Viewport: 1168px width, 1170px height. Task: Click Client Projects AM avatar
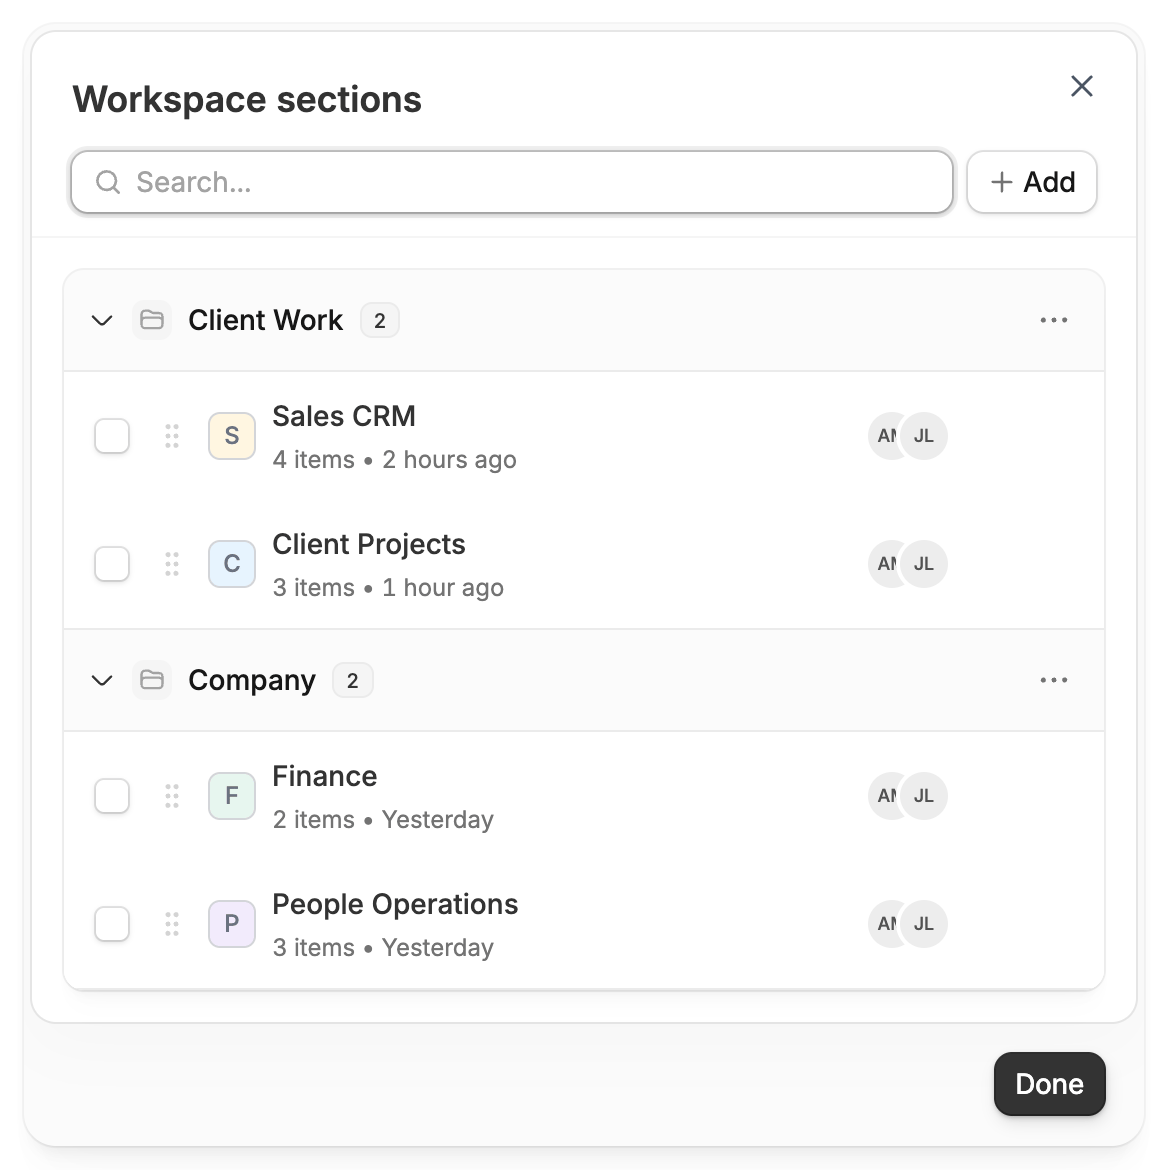(x=884, y=564)
